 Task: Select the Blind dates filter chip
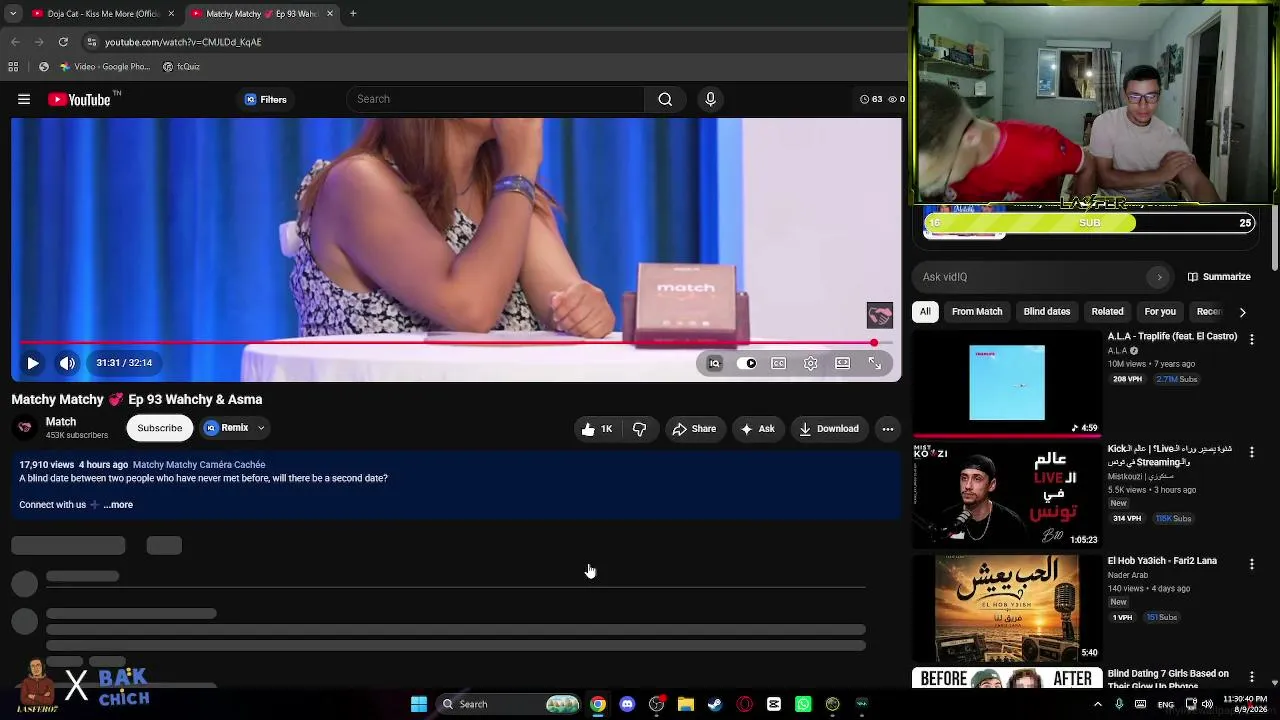pos(1047,312)
